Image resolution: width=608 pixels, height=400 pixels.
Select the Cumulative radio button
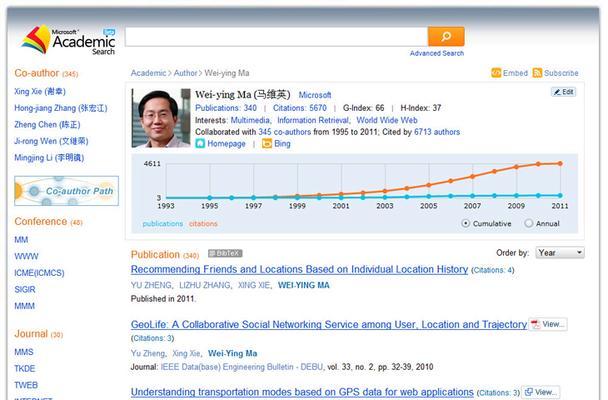click(466, 224)
